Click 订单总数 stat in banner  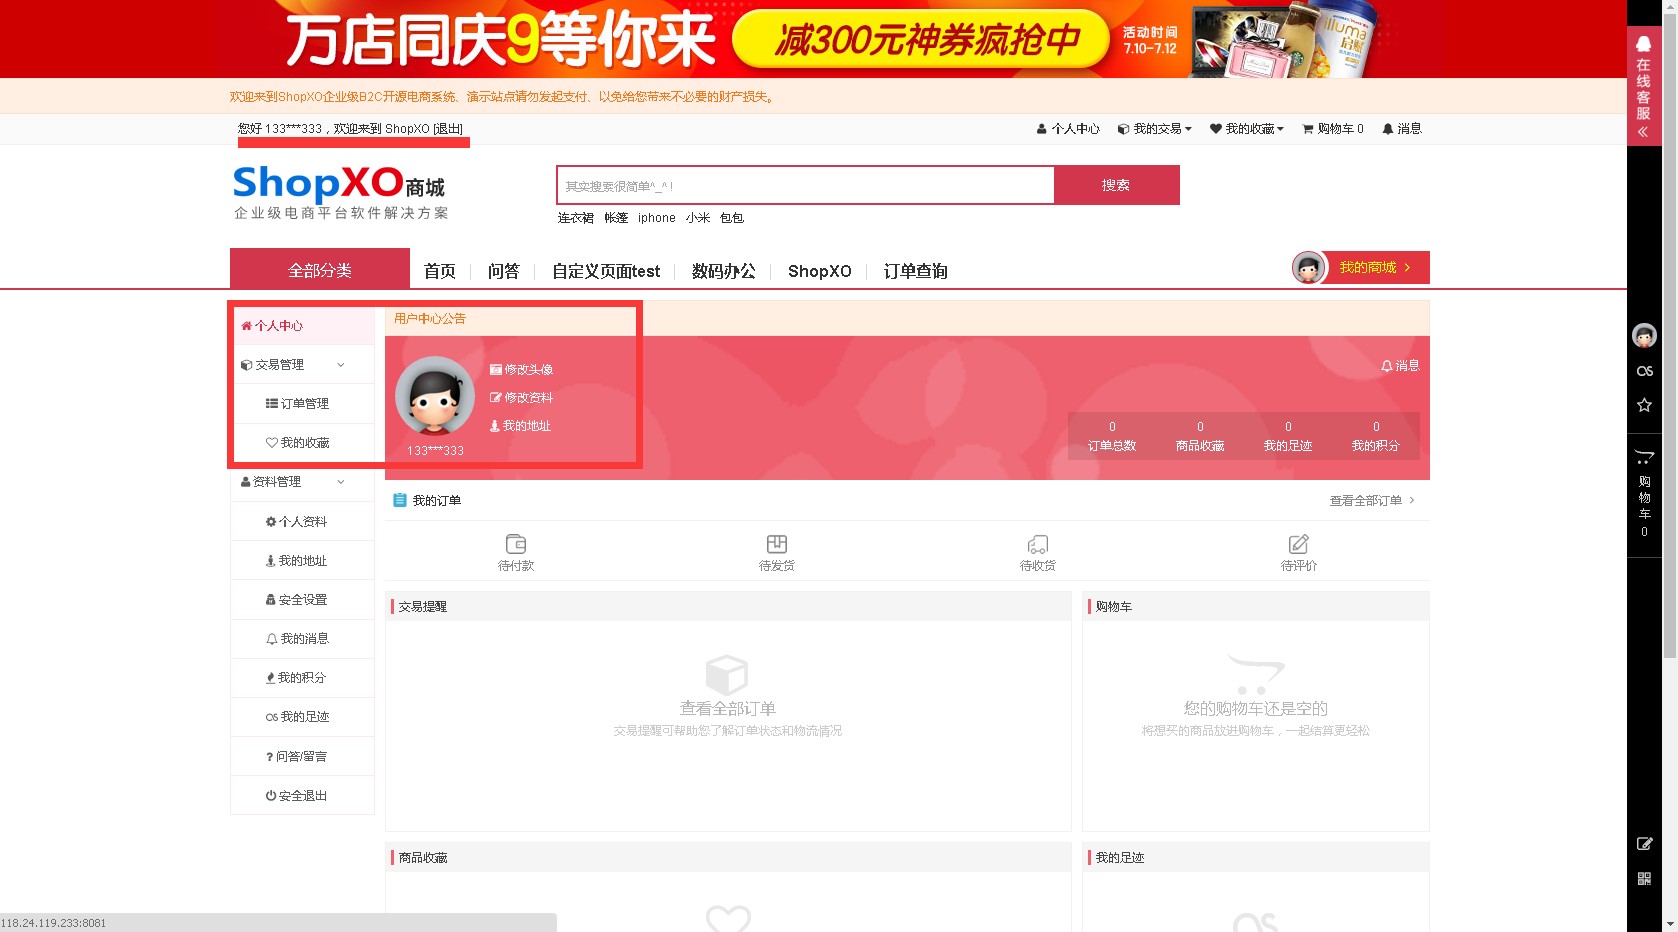click(1112, 436)
